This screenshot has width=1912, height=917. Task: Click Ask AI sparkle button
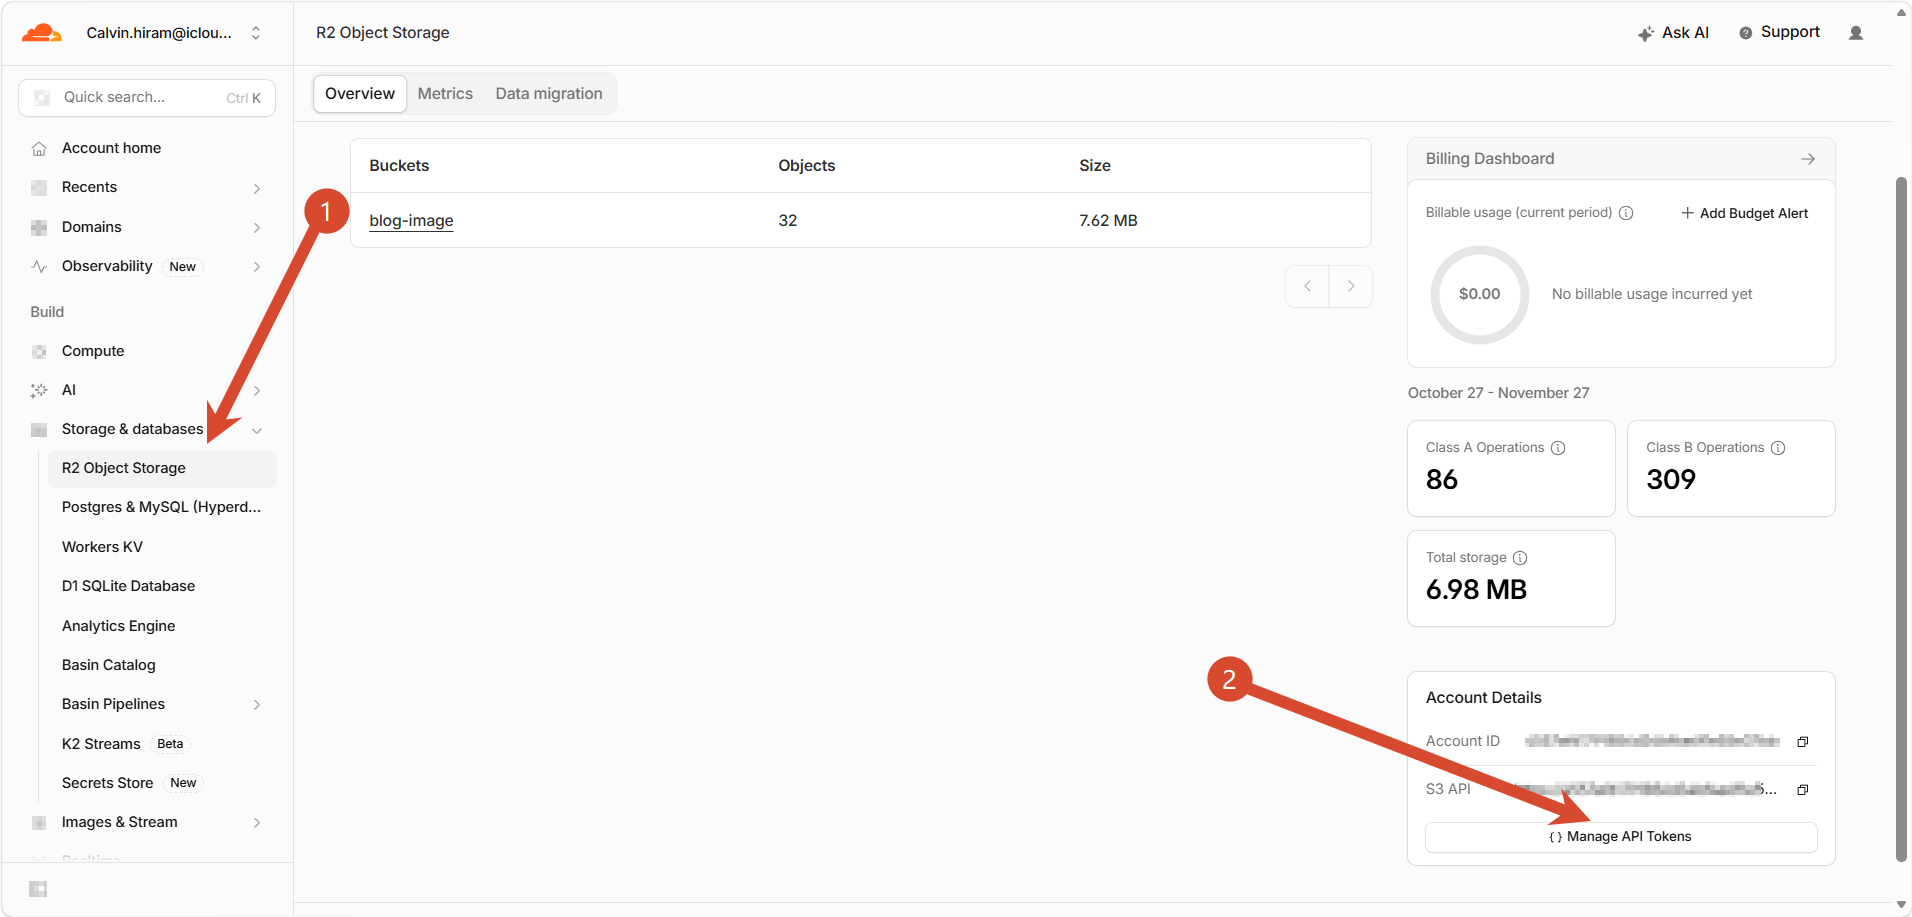(1673, 33)
